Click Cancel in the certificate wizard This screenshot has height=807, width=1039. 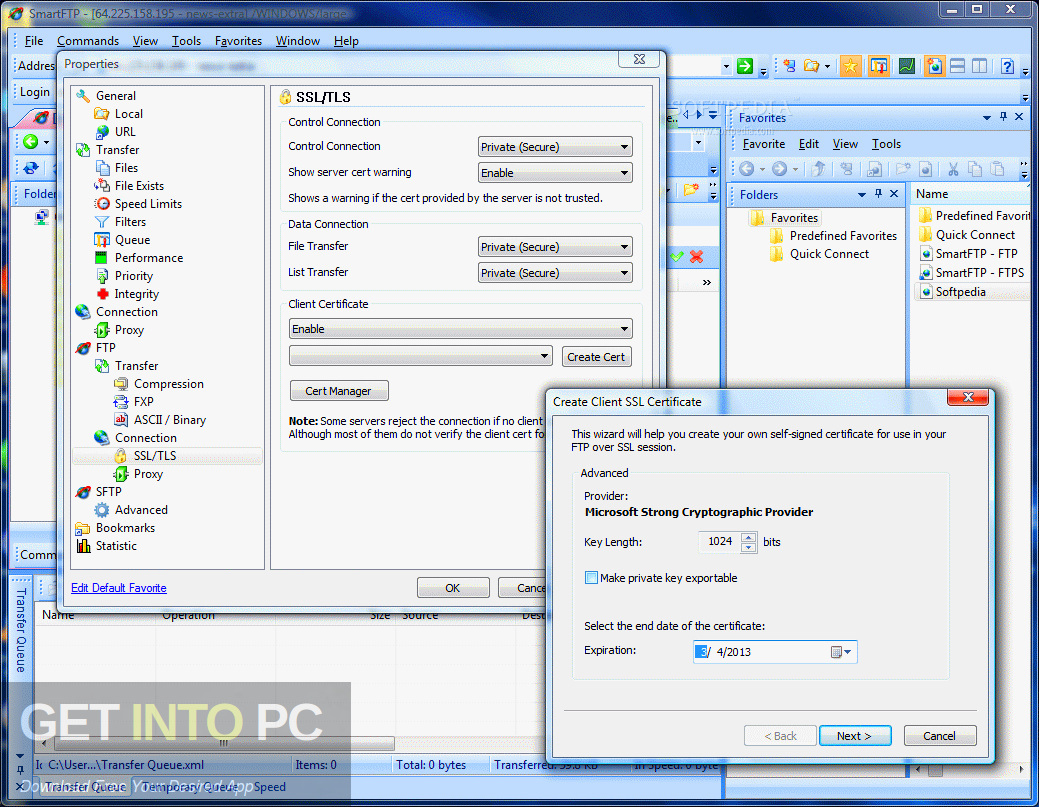click(x=940, y=736)
